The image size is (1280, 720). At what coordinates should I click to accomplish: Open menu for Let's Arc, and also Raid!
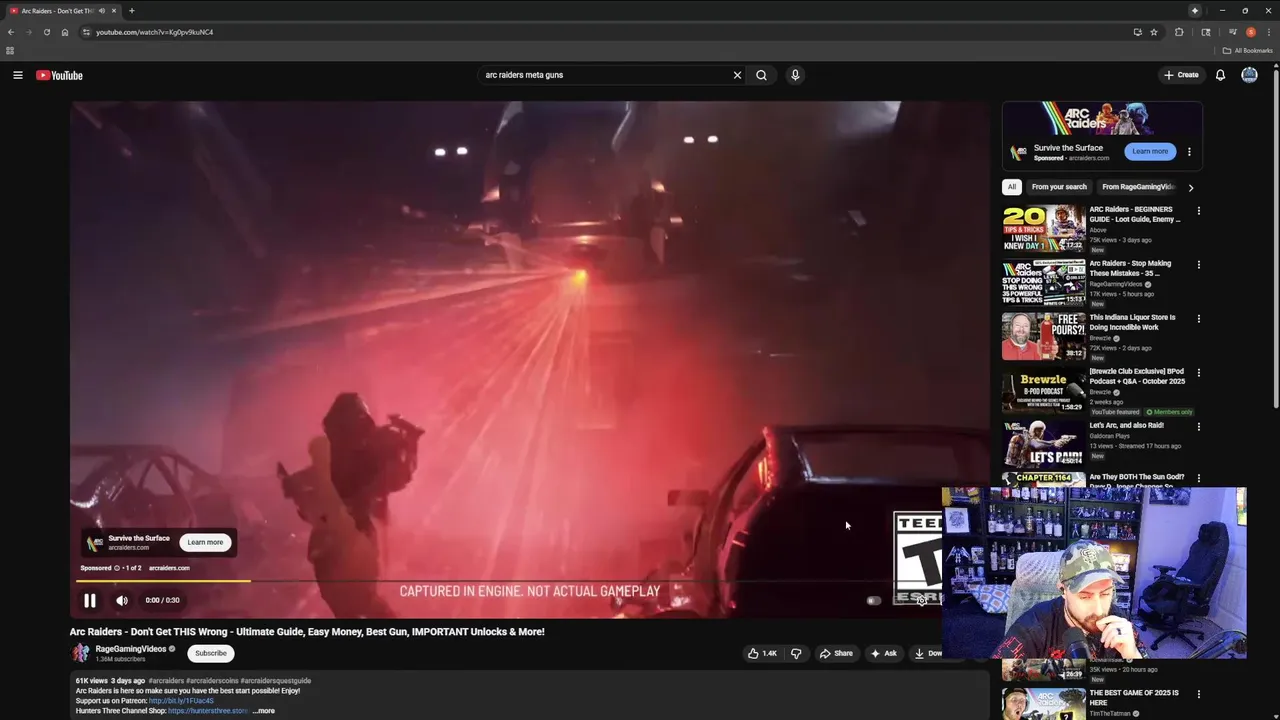coord(1198,427)
